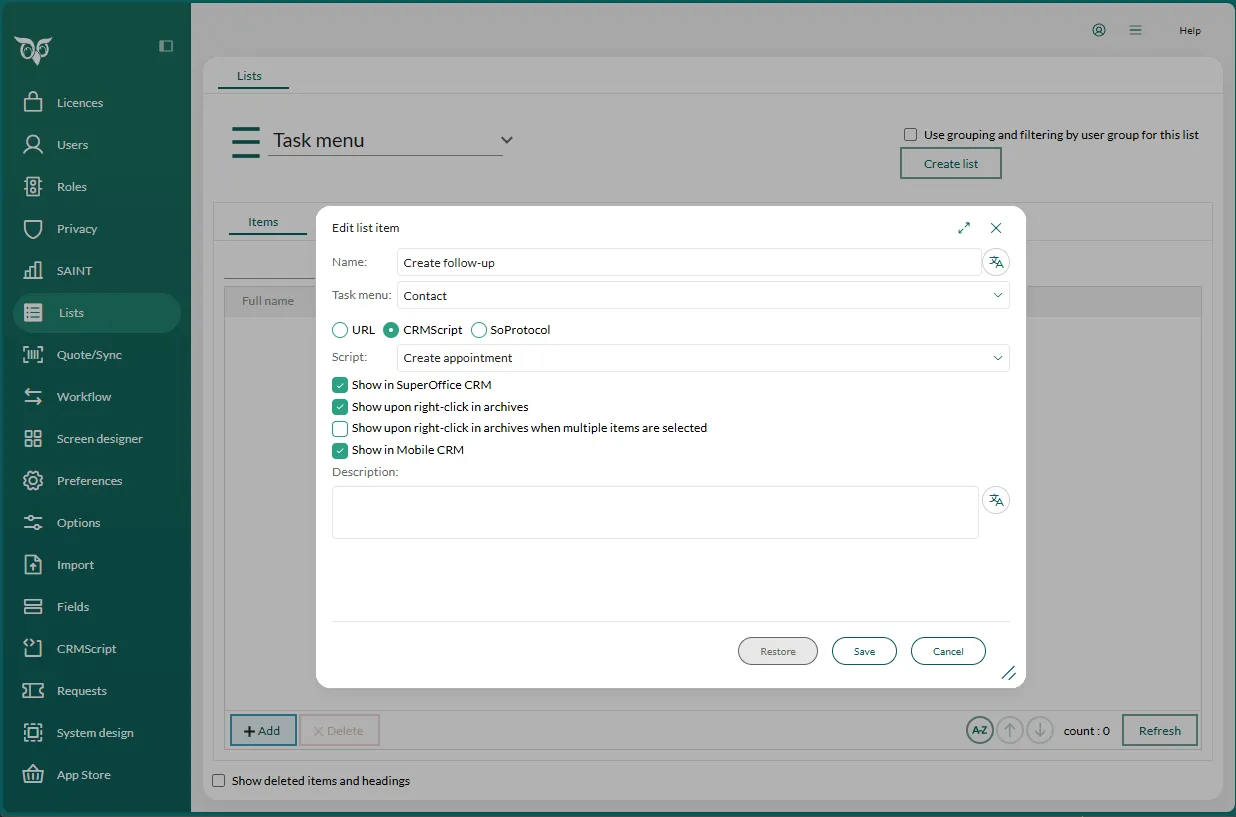
Task: Open the App Store from sidebar
Action: coord(83,775)
